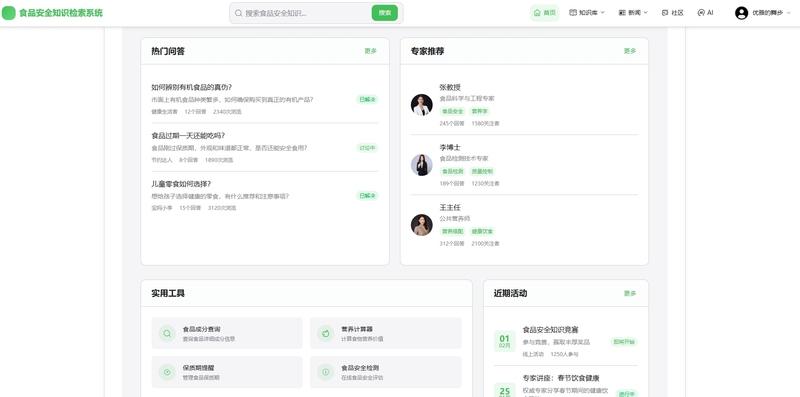Click the 质量控制 tag under 李博士
800x397 pixels.
[x=482, y=171]
